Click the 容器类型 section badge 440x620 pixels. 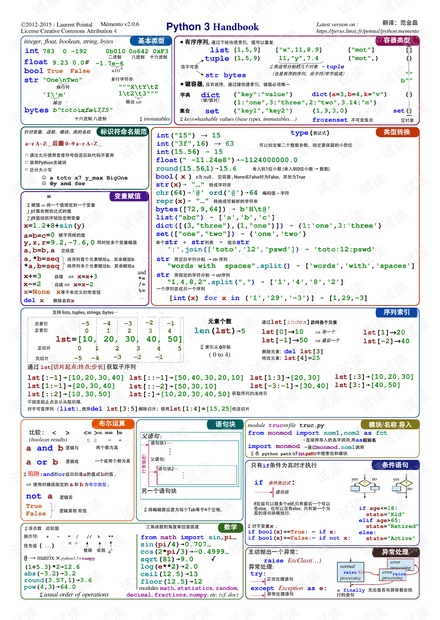(397, 40)
